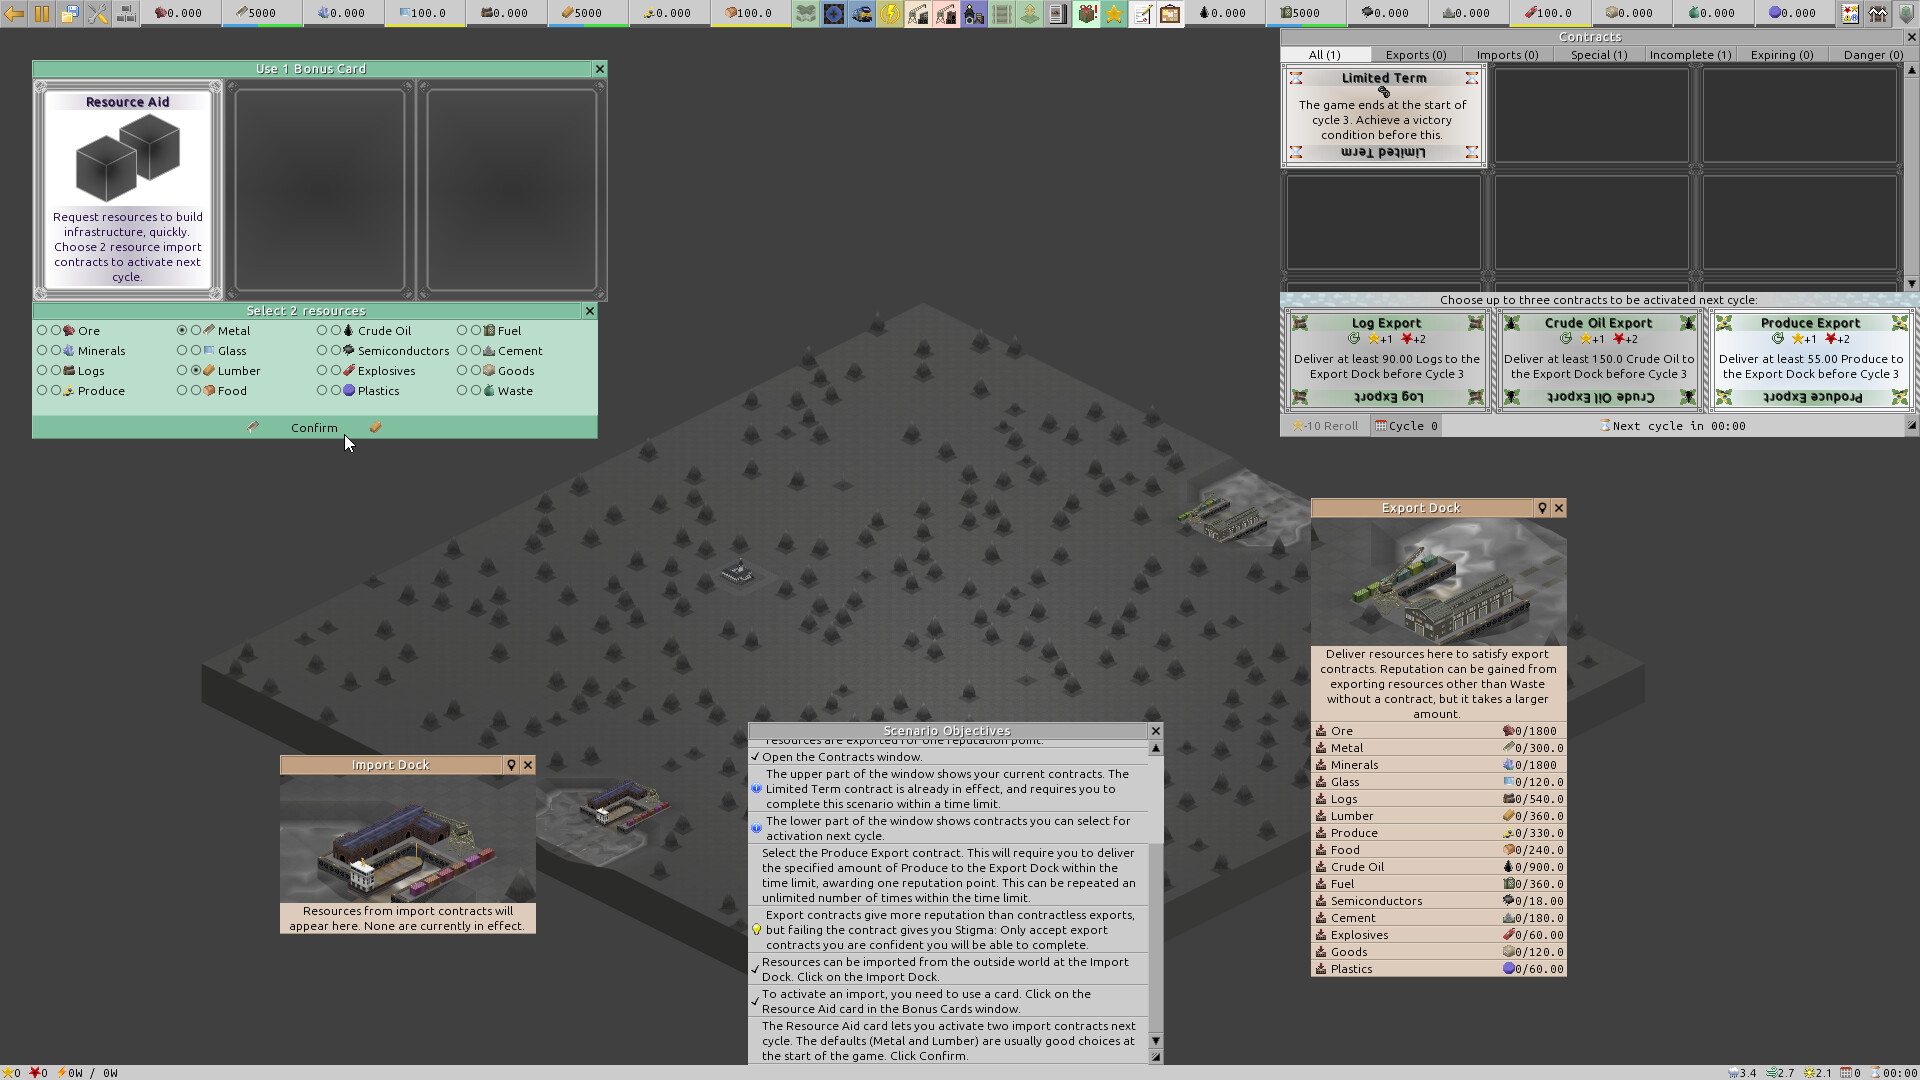The image size is (1920, 1080).
Task: Click the lightning energy icon in toolbar
Action: (889, 13)
